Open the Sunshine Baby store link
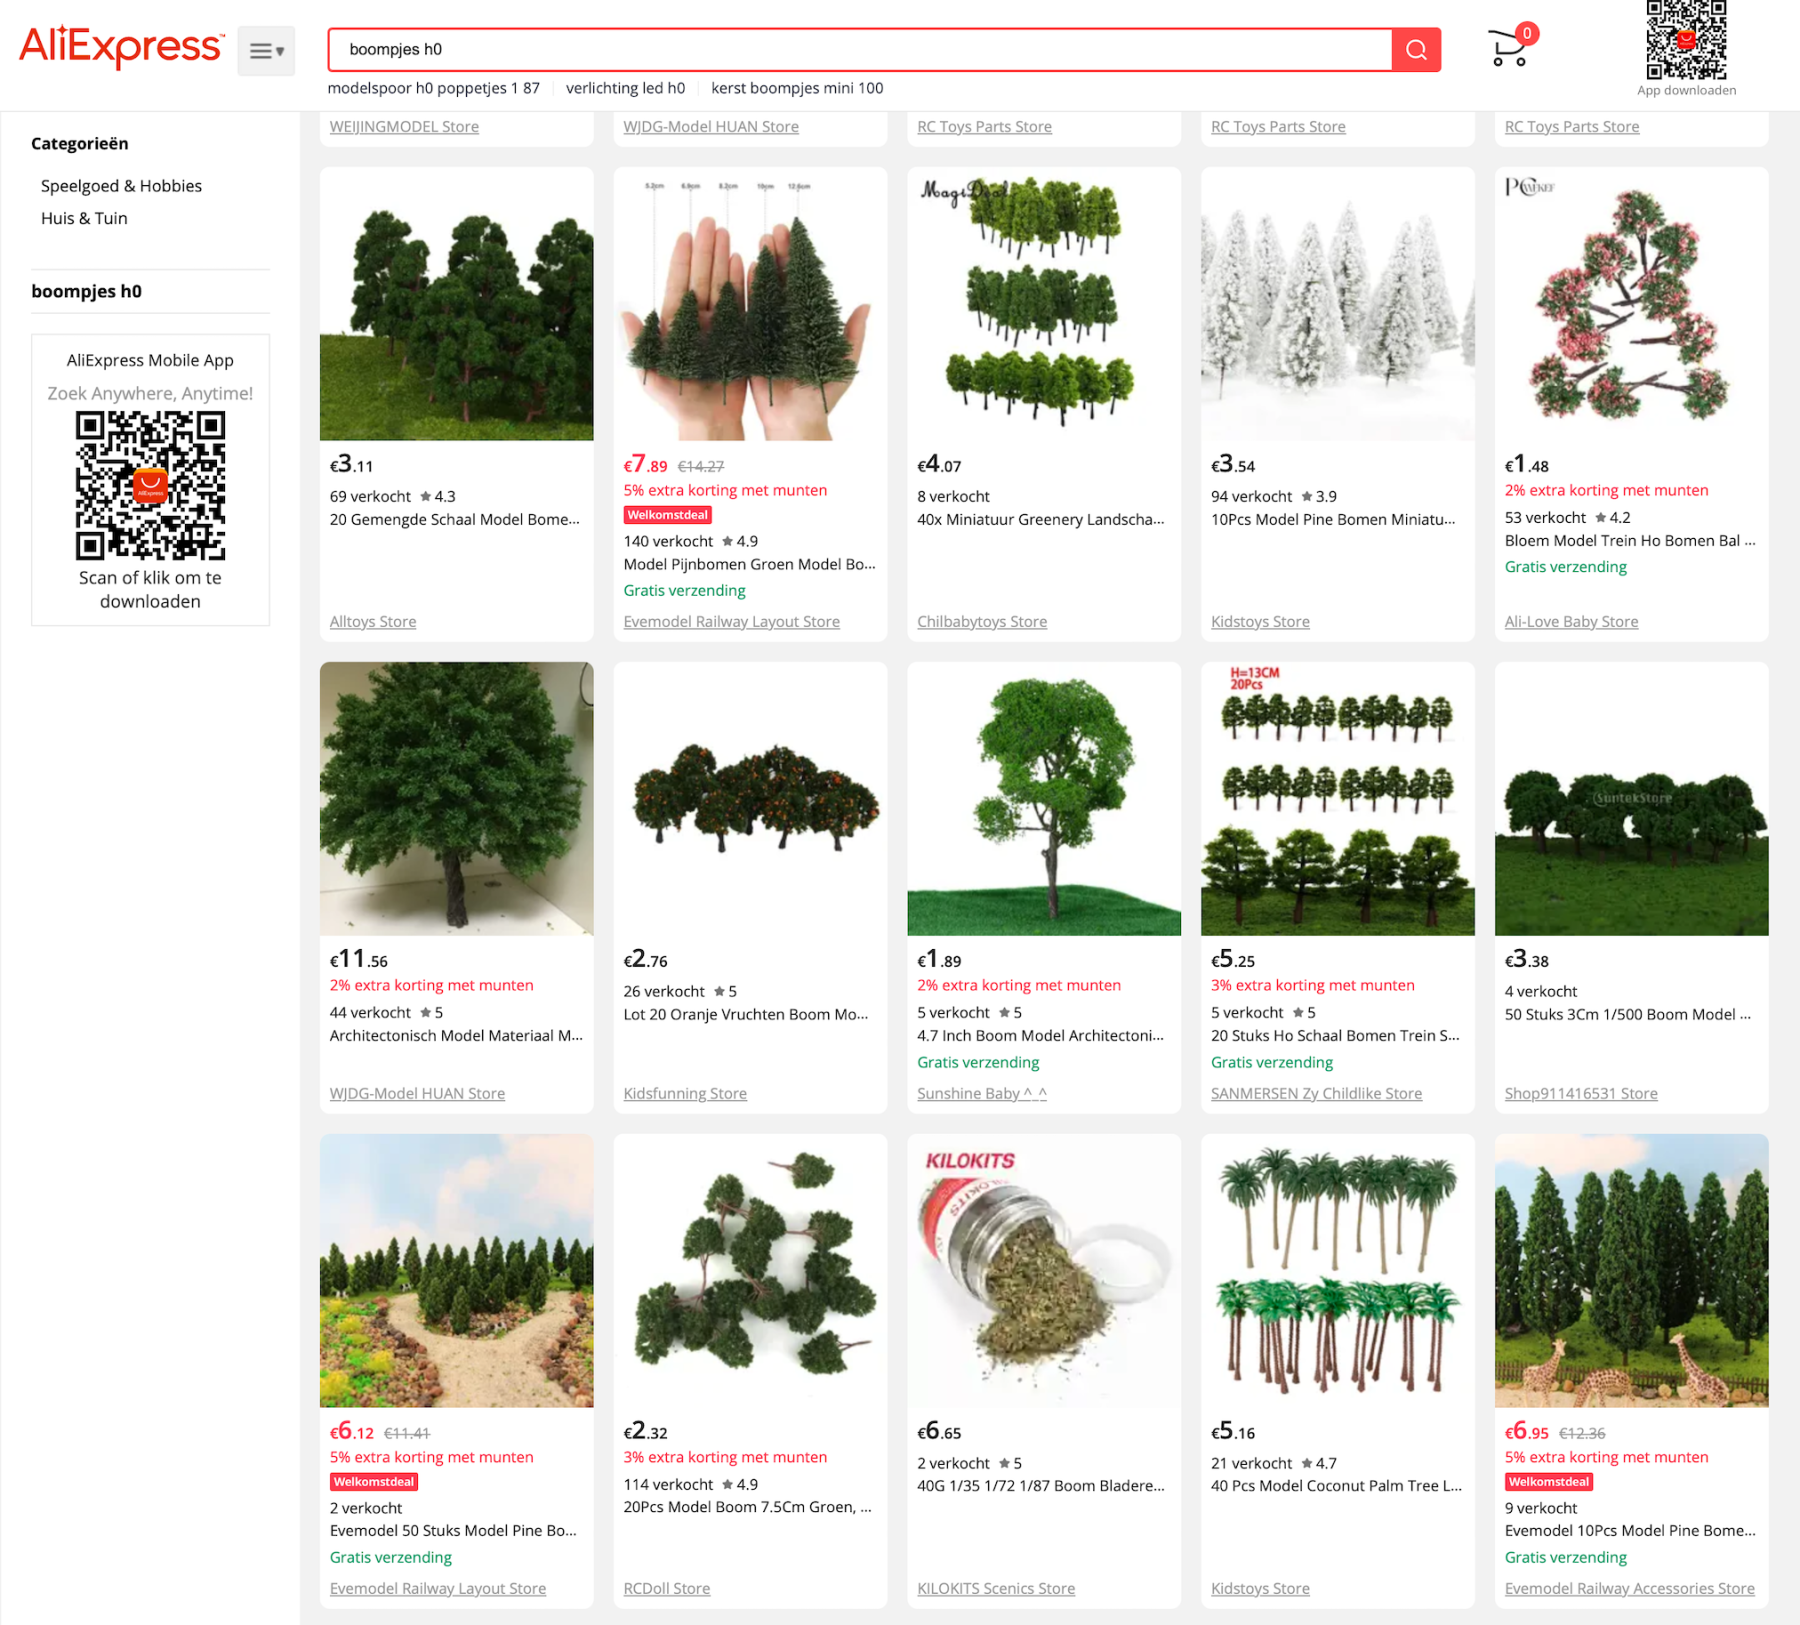The width and height of the screenshot is (1800, 1625). pyautogui.click(x=981, y=1094)
